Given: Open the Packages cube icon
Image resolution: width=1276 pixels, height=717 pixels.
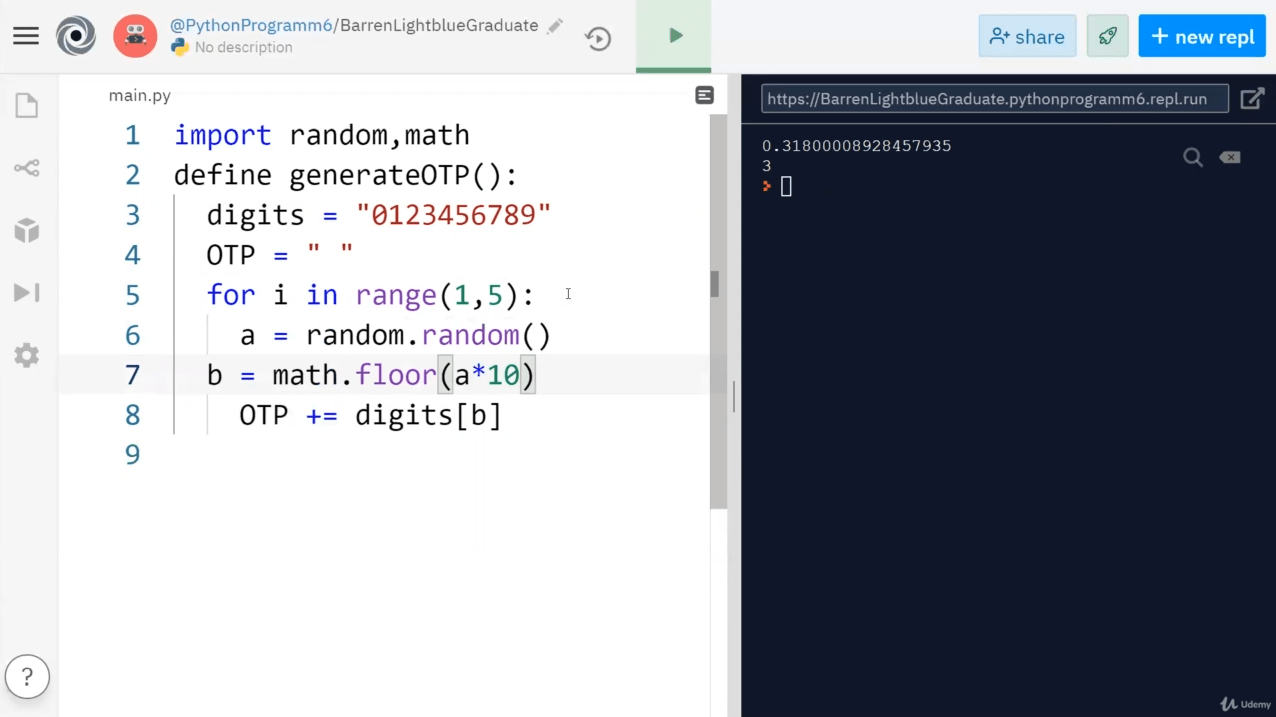Looking at the screenshot, I should coord(27,231).
